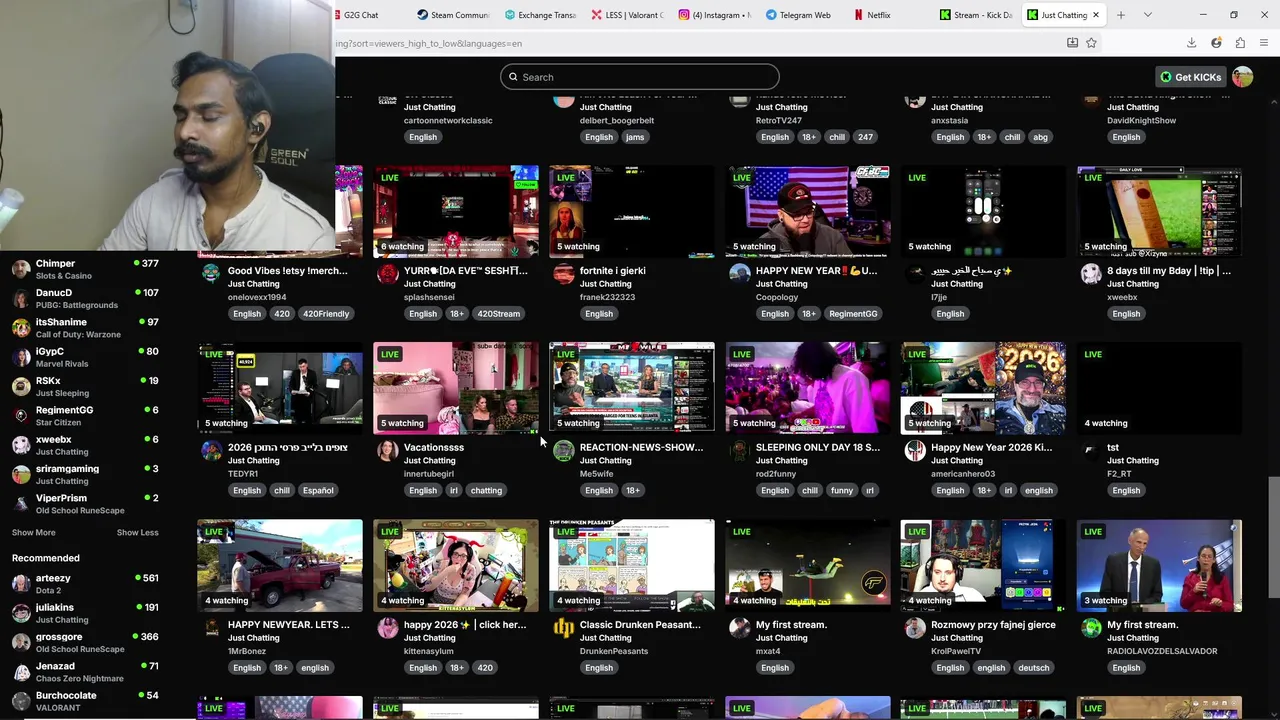The height and width of the screenshot is (720, 1280).
Task: Click splashsensei channel avatar
Action: [x=388, y=274]
